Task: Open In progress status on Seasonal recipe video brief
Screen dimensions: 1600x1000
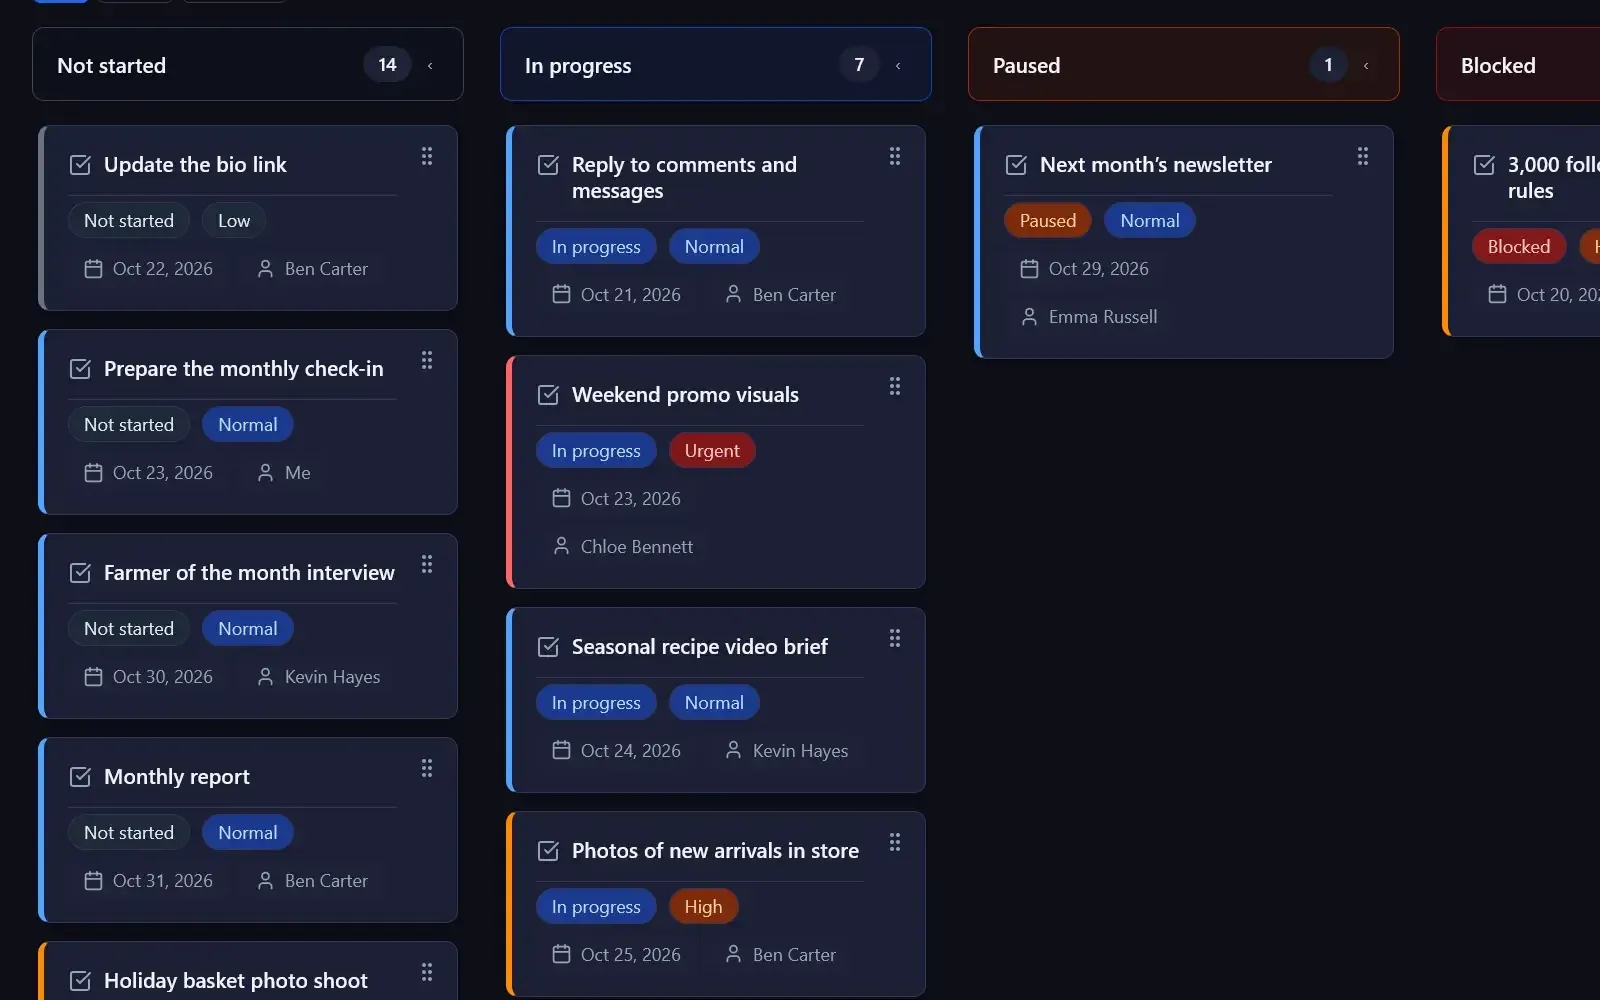Action: (596, 703)
